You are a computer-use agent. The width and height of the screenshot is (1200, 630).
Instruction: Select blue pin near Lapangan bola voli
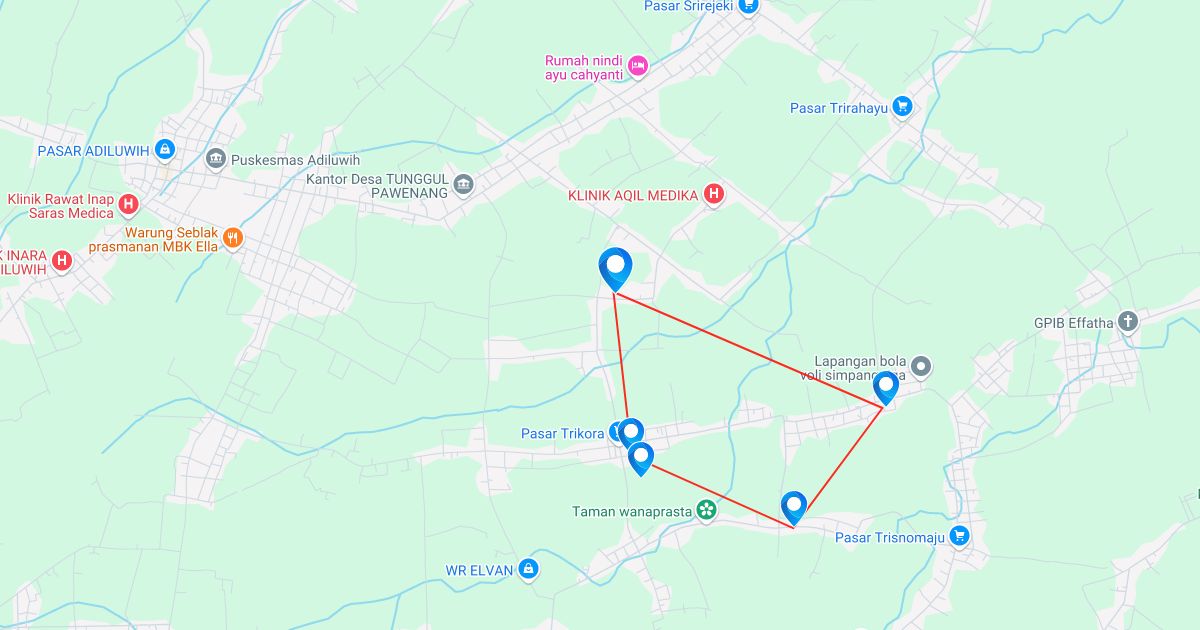(x=885, y=387)
